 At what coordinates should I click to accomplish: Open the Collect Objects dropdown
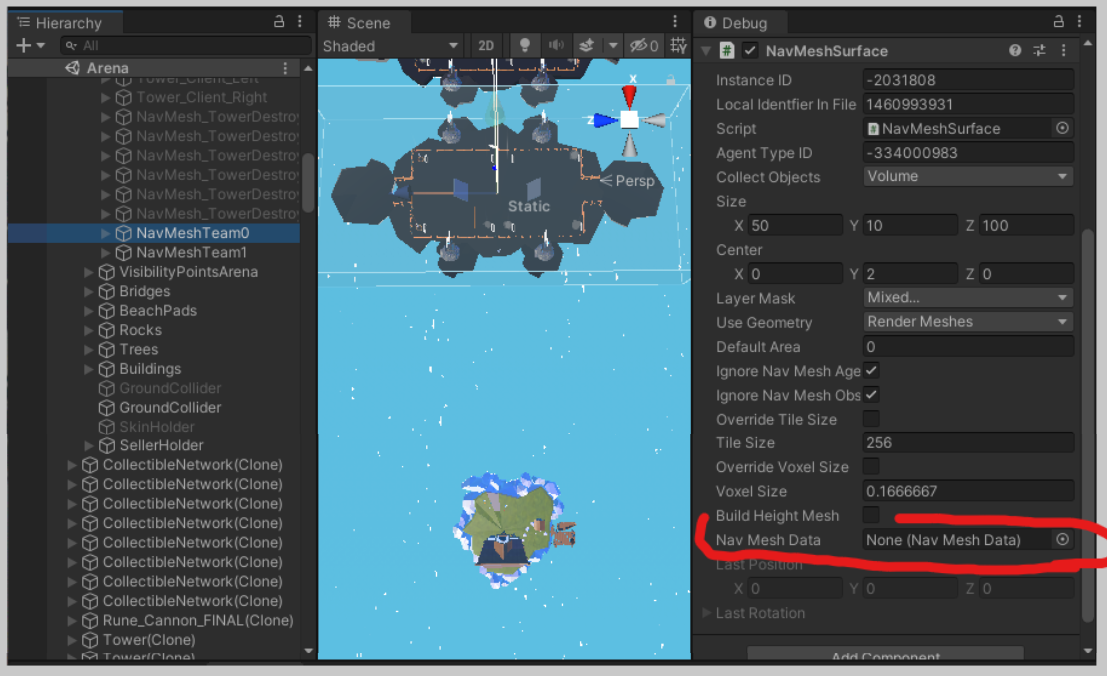point(966,176)
